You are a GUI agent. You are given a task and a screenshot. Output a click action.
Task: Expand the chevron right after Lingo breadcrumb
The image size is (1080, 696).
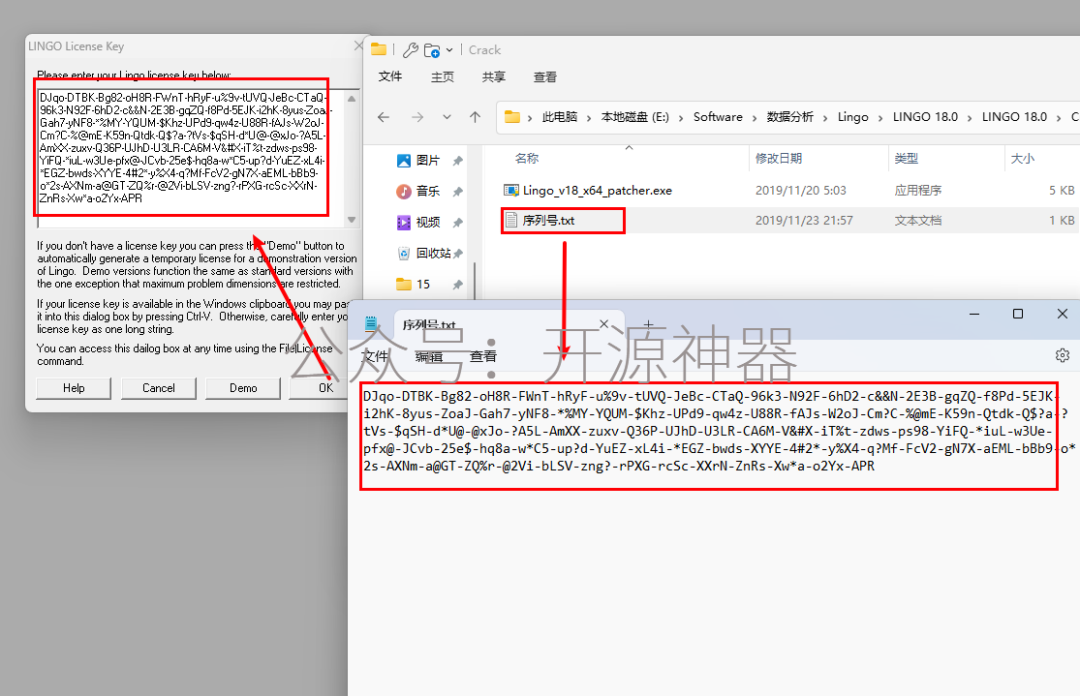[880, 118]
